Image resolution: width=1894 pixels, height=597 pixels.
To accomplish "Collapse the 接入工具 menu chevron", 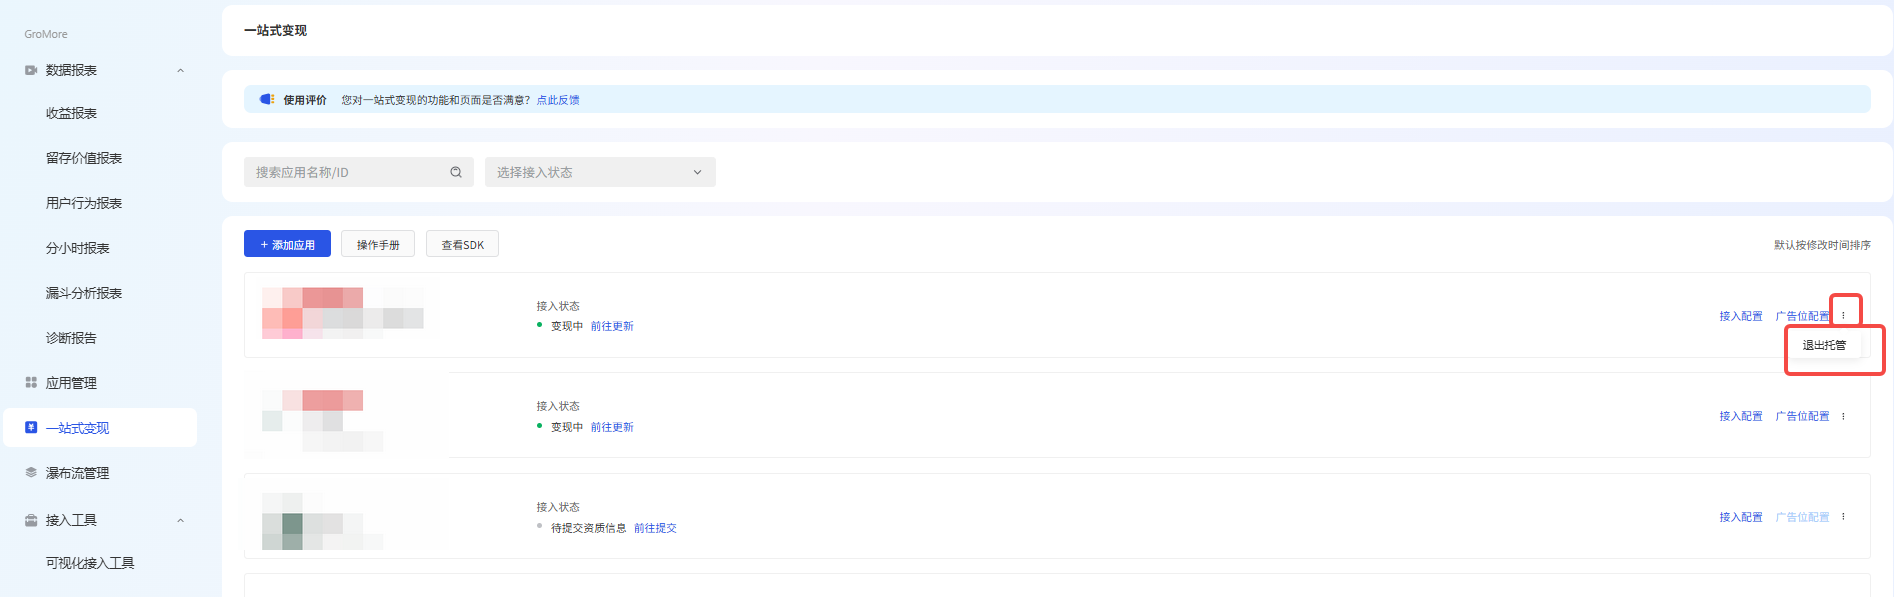I will coord(181,520).
